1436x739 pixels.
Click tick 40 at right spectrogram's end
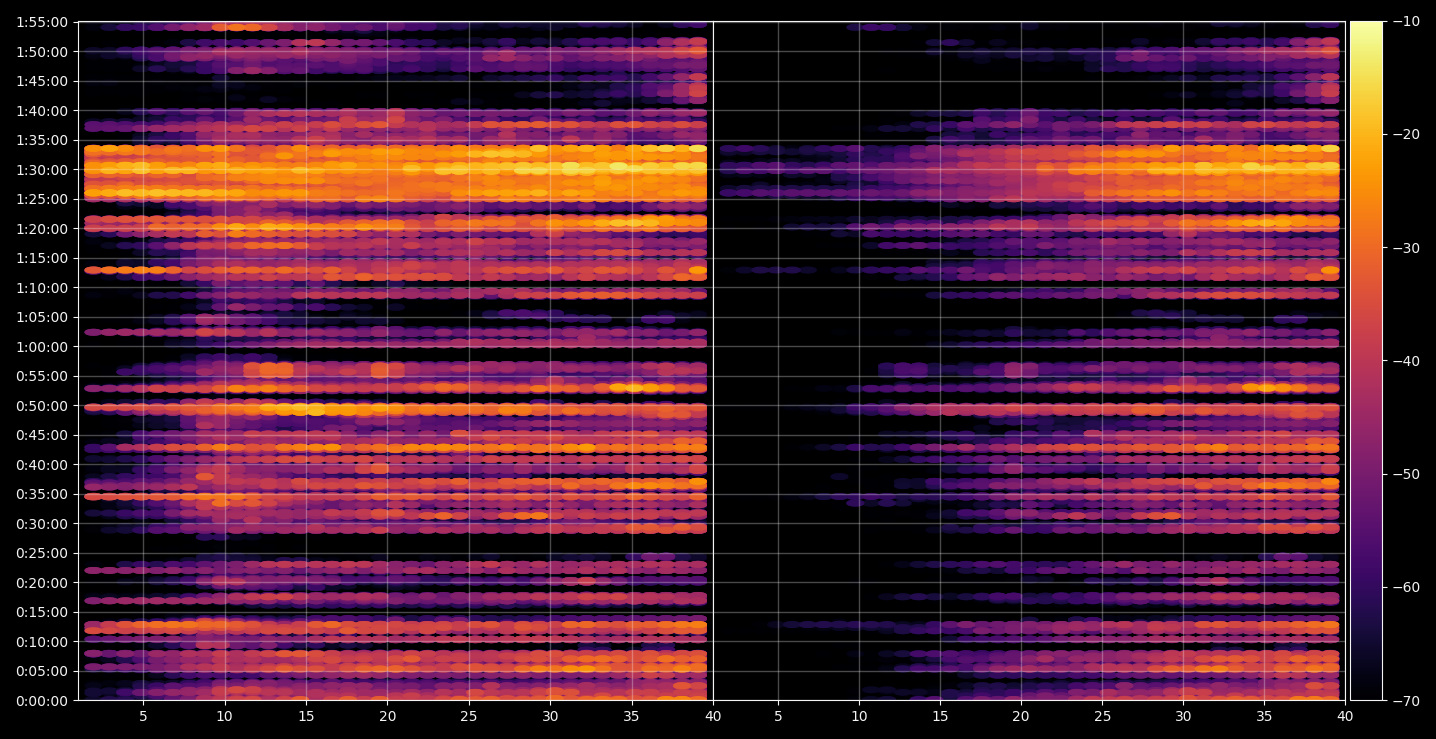click(1345, 717)
